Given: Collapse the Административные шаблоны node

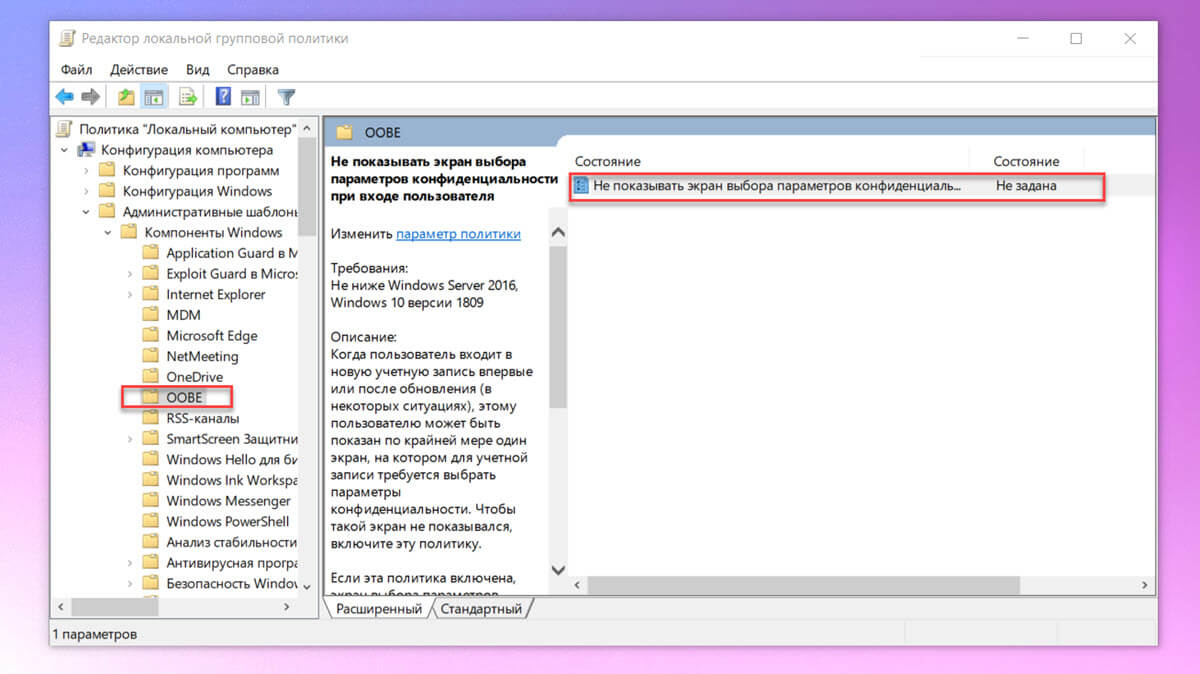Looking at the screenshot, I should [x=86, y=212].
